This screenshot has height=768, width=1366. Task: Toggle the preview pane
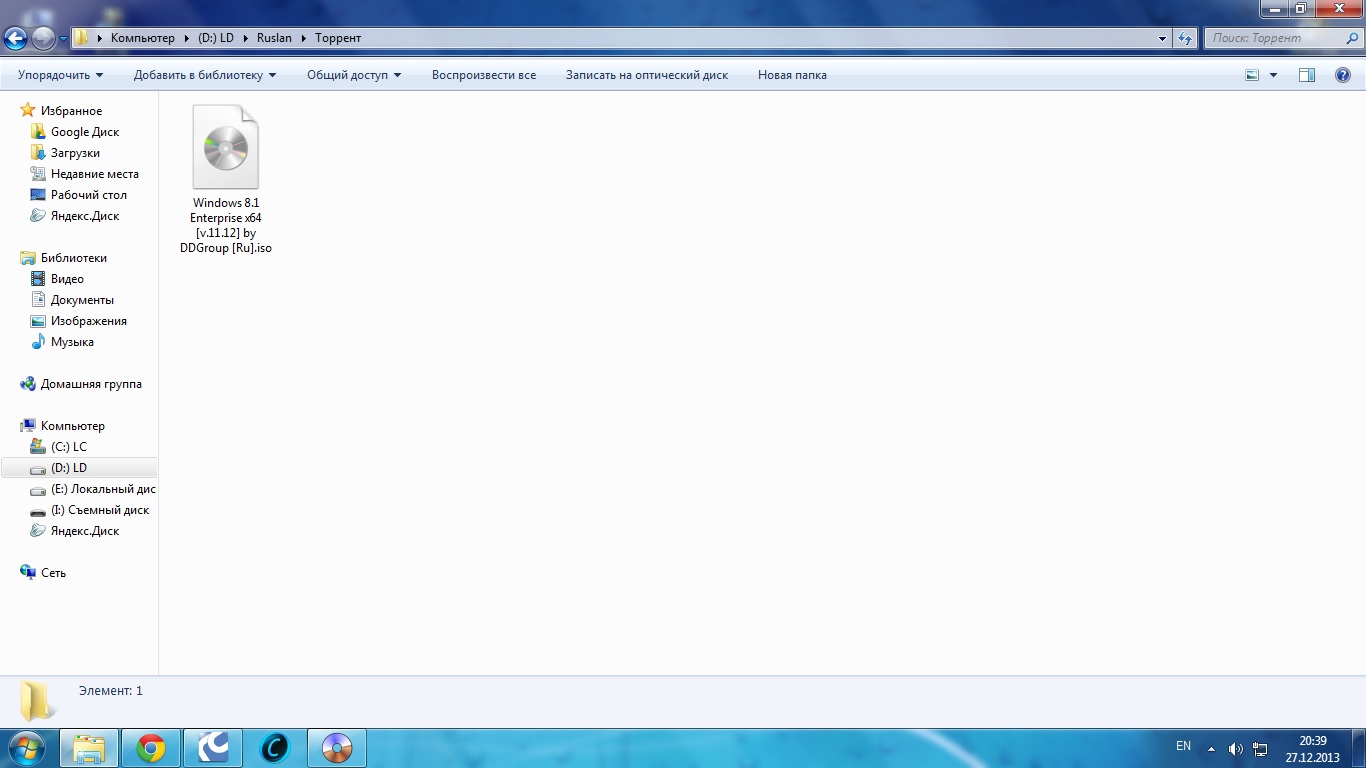pyautogui.click(x=1307, y=75)
